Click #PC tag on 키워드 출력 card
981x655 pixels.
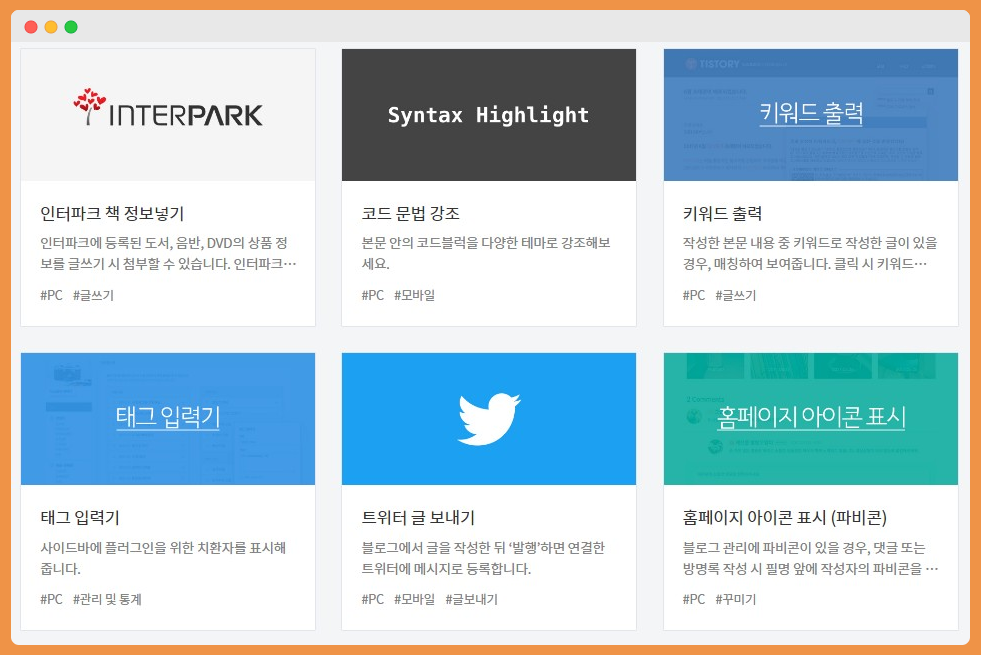694,295
